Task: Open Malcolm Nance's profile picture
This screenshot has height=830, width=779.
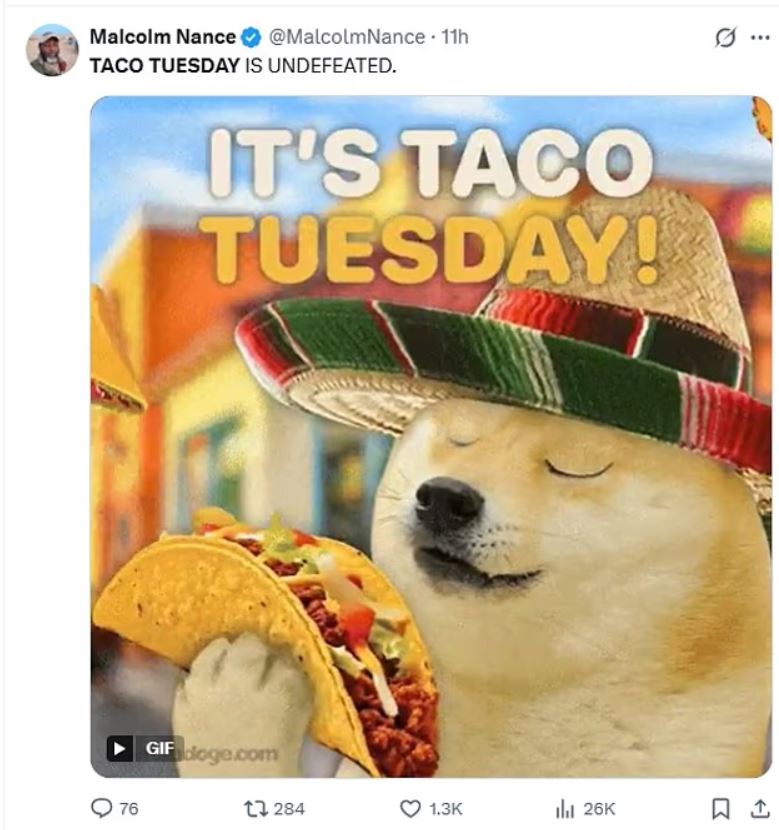Action: click(x=52, y=50)
